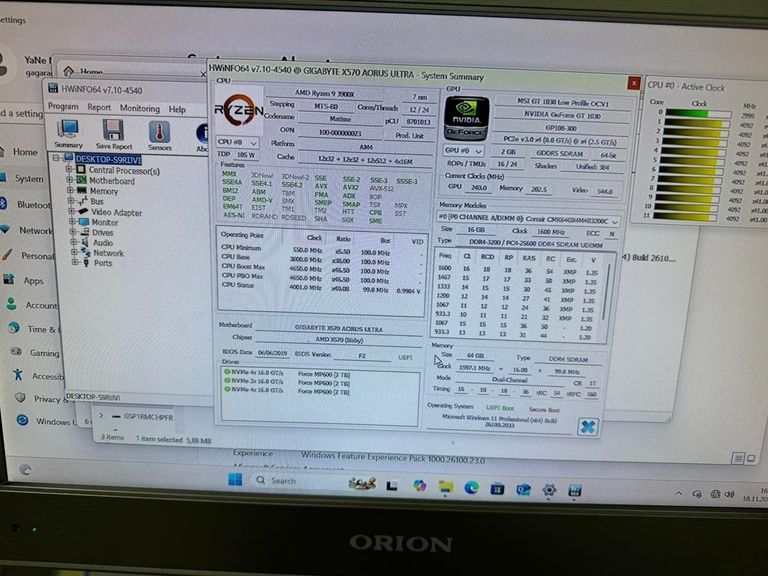Click the Motherboard chip icon in tree
Viewport: 768px width, 576px height.
[x=81, y=181]
